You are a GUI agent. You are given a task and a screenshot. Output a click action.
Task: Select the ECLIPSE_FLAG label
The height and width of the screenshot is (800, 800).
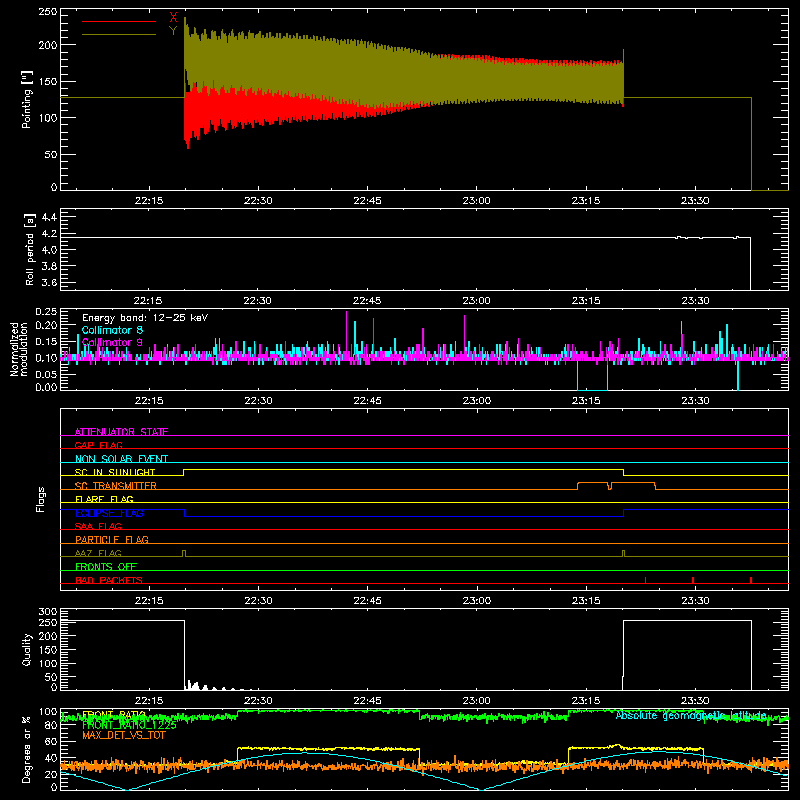point(109,513)
